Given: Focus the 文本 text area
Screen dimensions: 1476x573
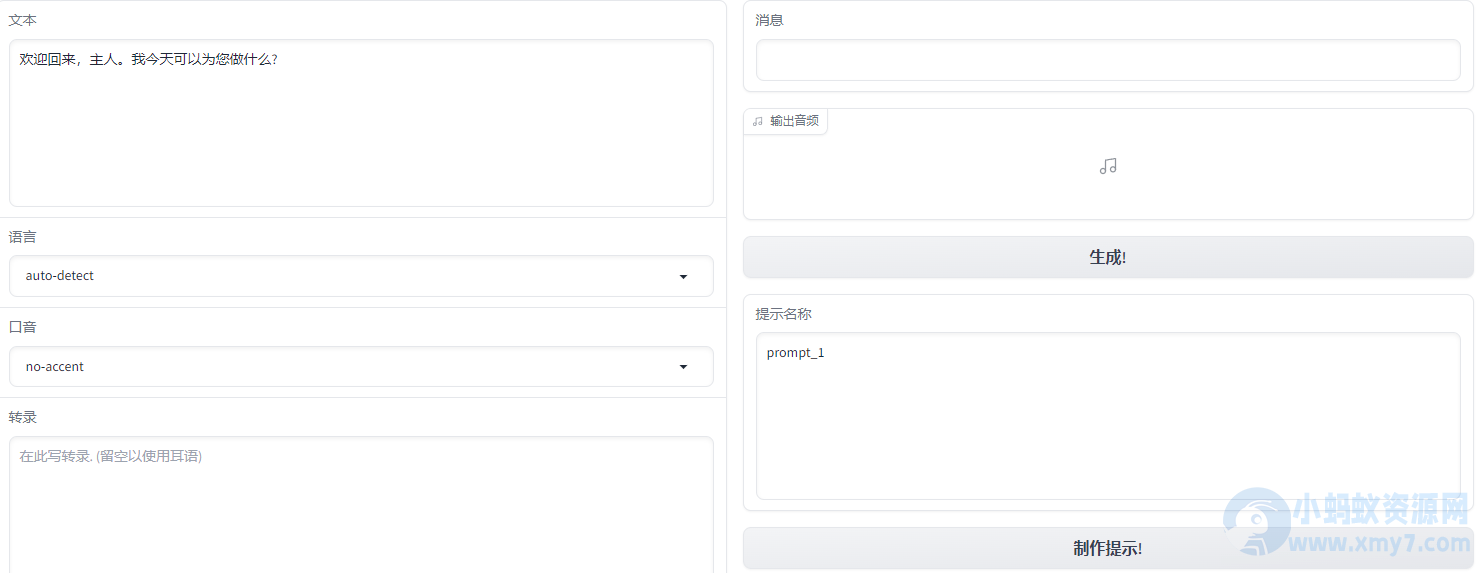Looking at the screenshot, I should [x=361, y=123].
